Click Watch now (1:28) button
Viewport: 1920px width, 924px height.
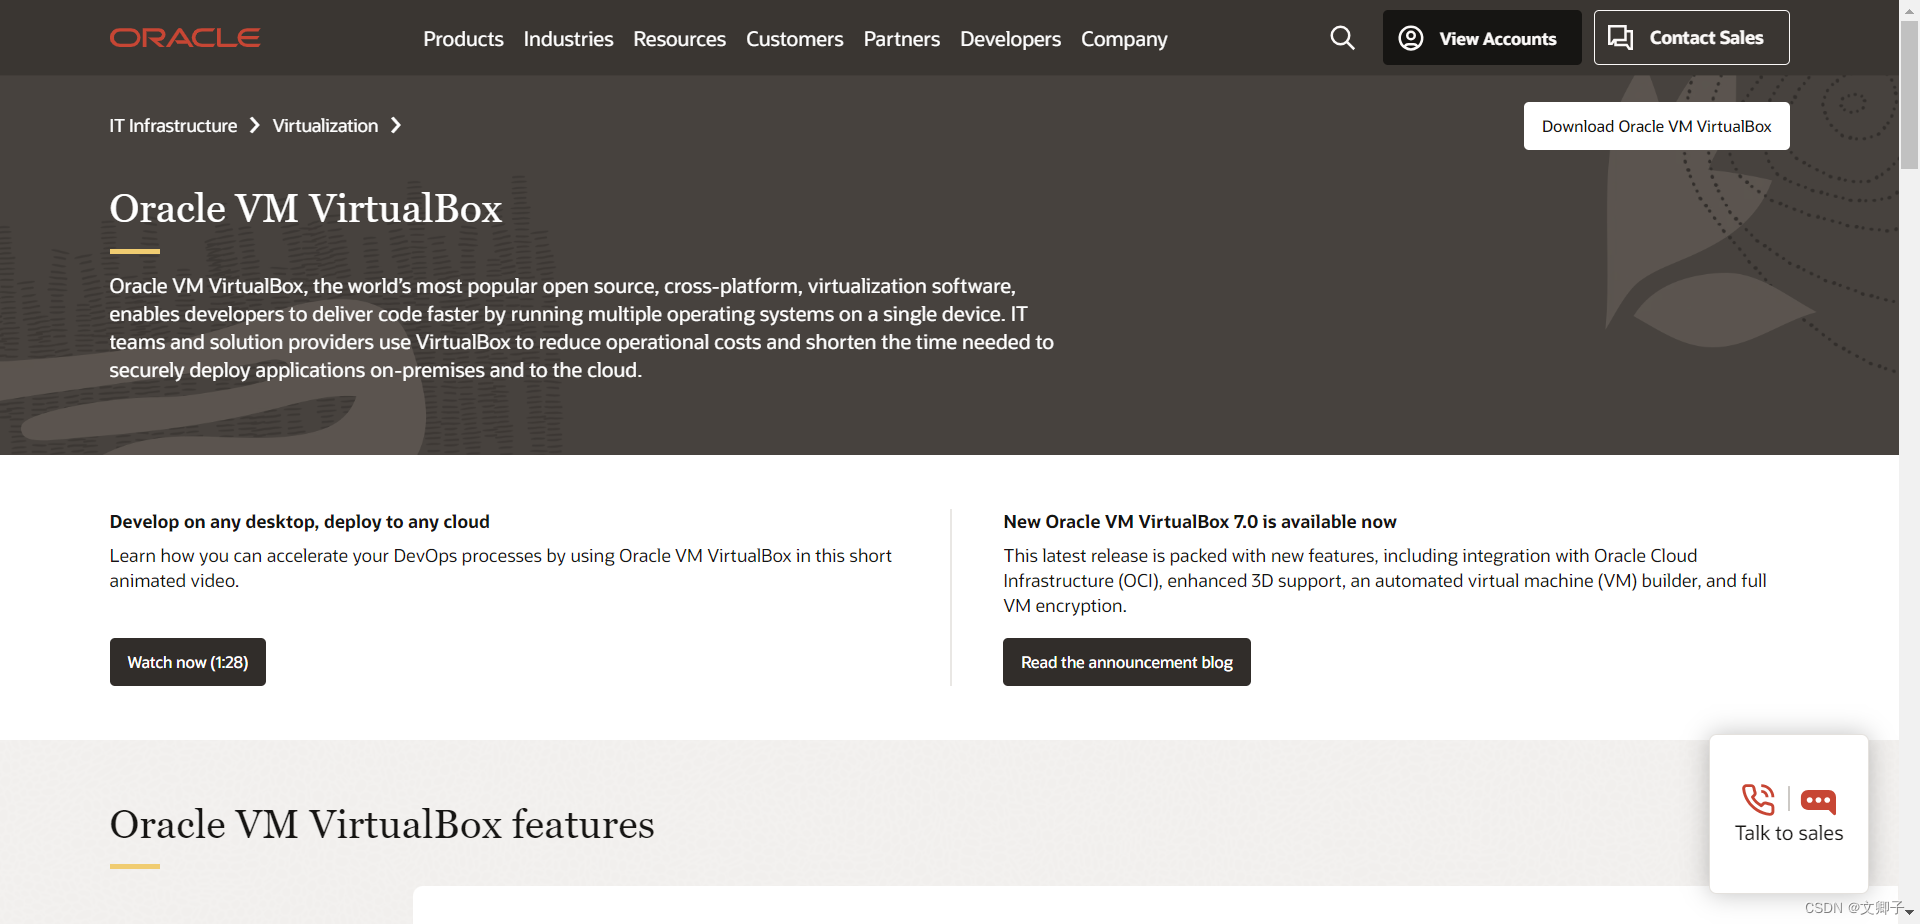coord(188,662)
